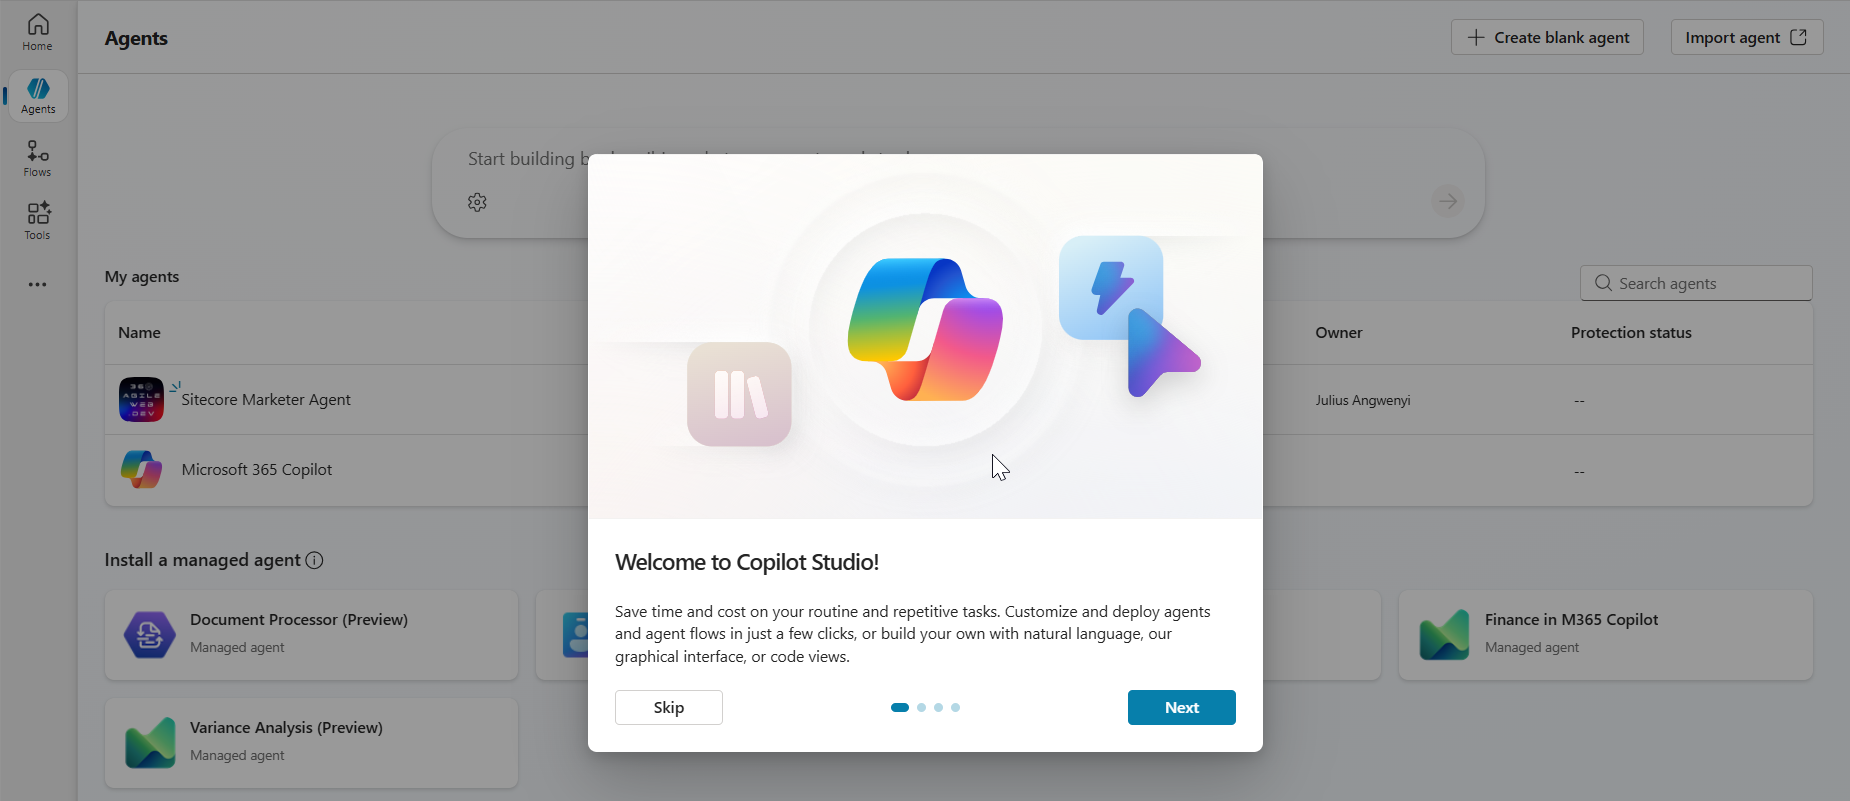Screen dimensions: 1850x801
Task: Select the Finance in M365 Copilot card
Action: point(1606,635)
